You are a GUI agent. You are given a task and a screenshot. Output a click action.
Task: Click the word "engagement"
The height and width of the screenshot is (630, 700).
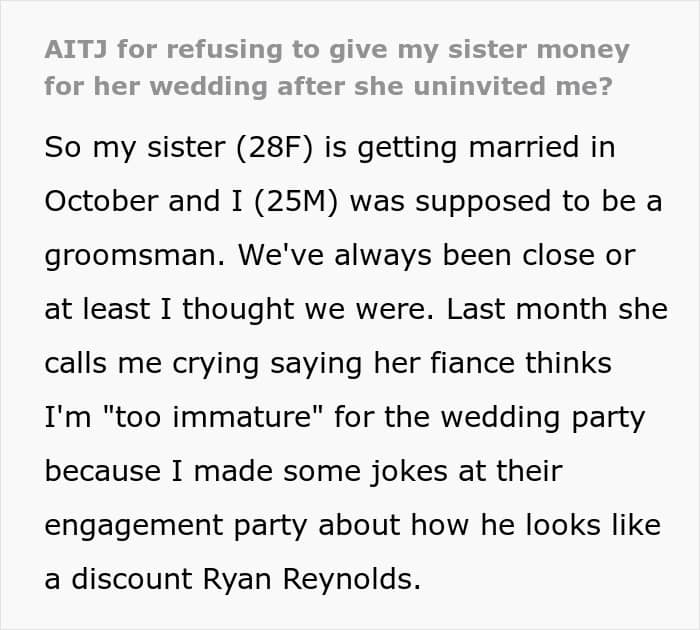(134, 526)
